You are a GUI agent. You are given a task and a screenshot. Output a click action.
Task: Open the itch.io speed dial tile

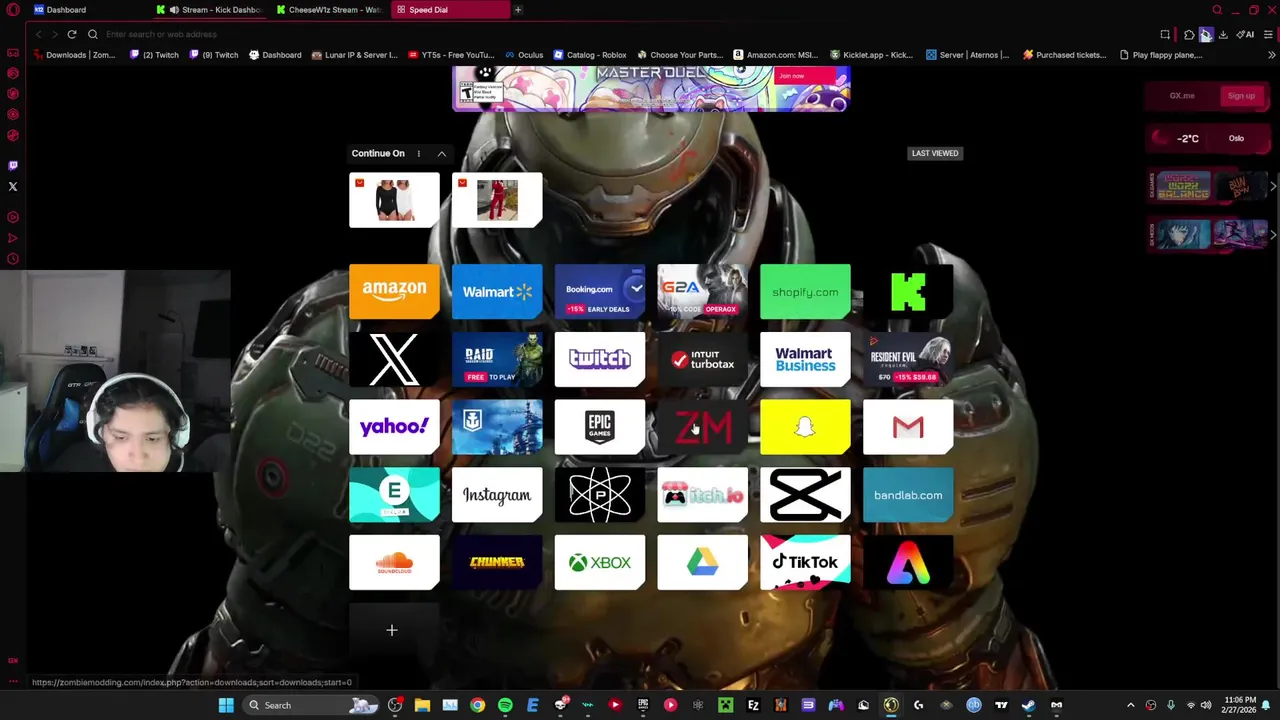pos(702,495)
